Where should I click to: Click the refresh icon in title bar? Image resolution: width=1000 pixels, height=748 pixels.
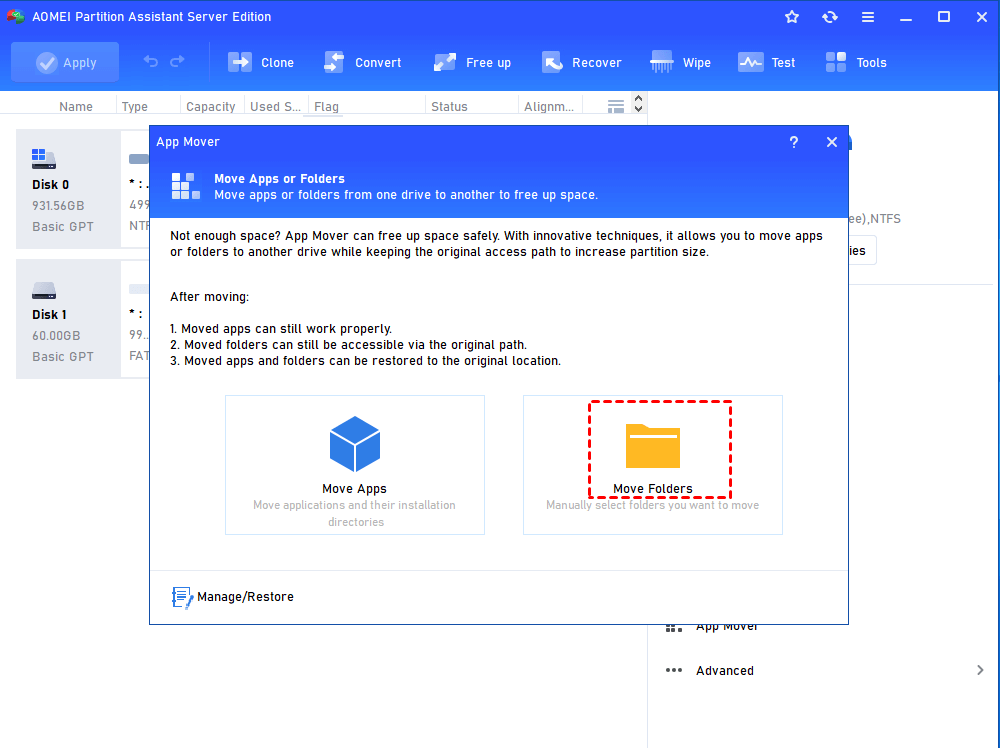click(x=830, y=17)
